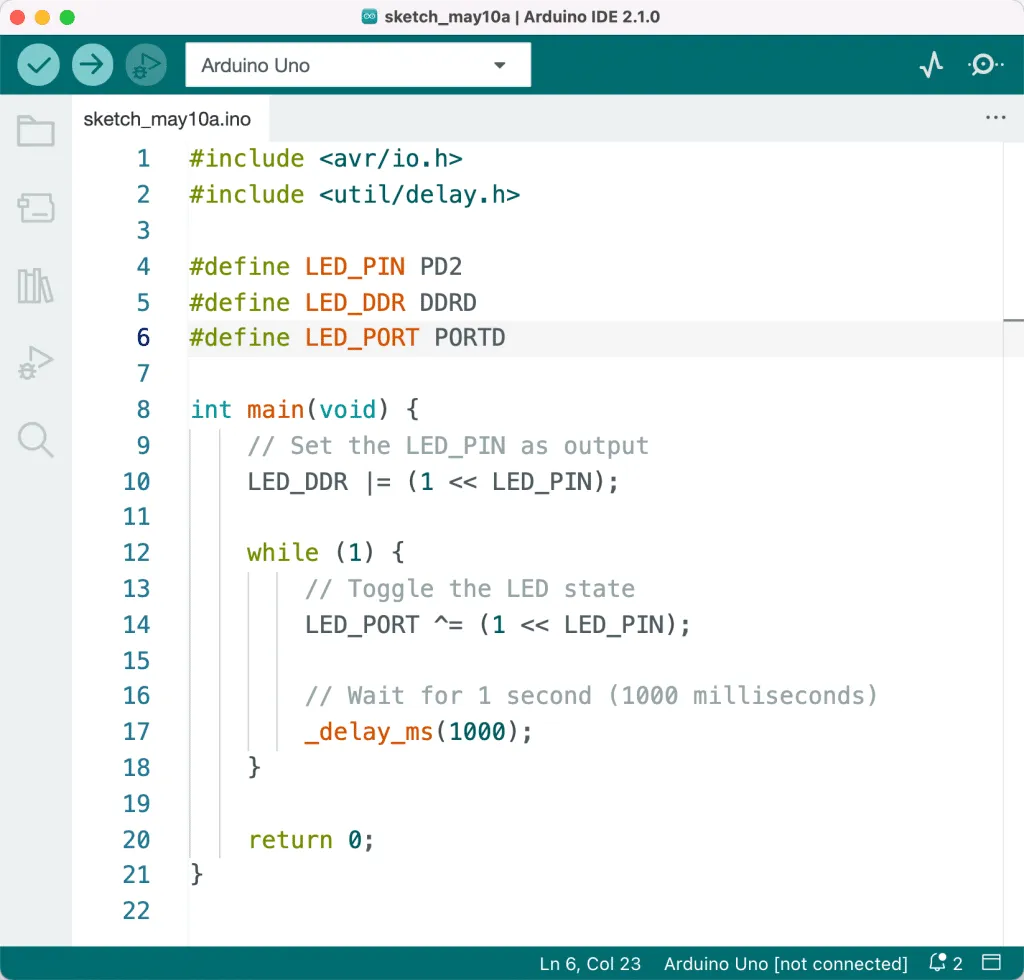Click Arduino Uno [not connected] status
This screenshot has height=980, width=1024.
click(x=785, y=964)
